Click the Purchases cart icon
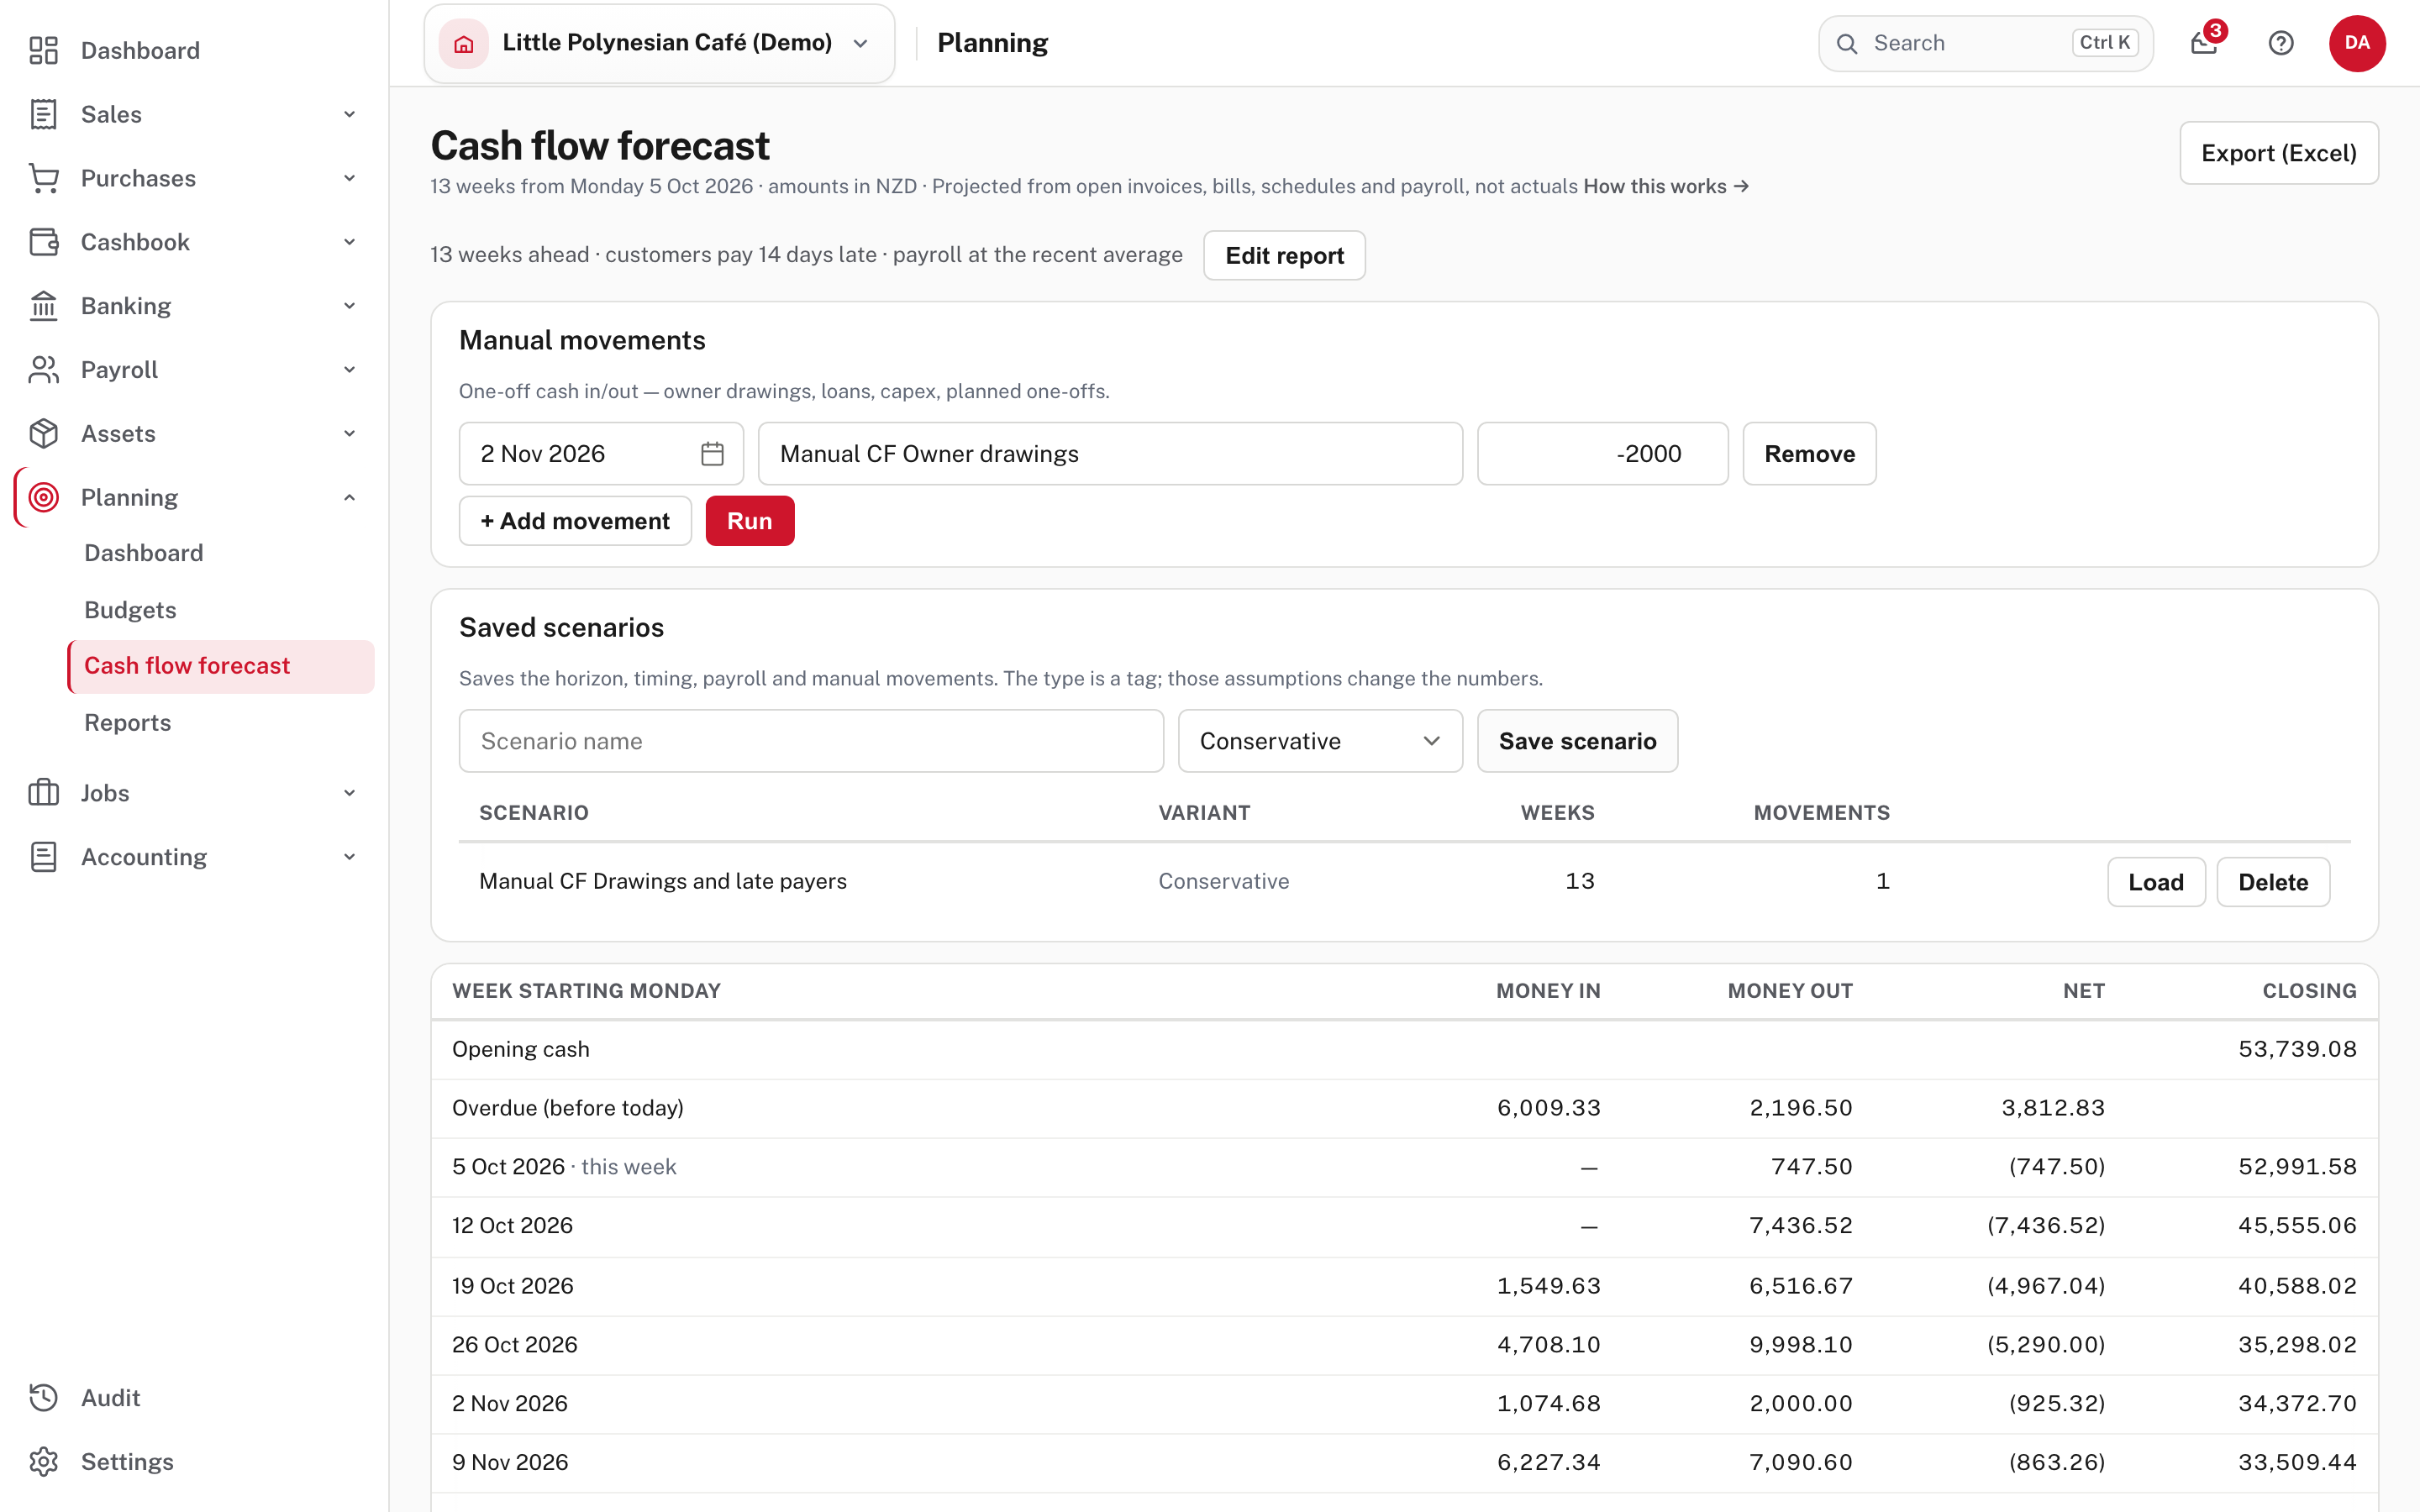 (x=43, y=178)
